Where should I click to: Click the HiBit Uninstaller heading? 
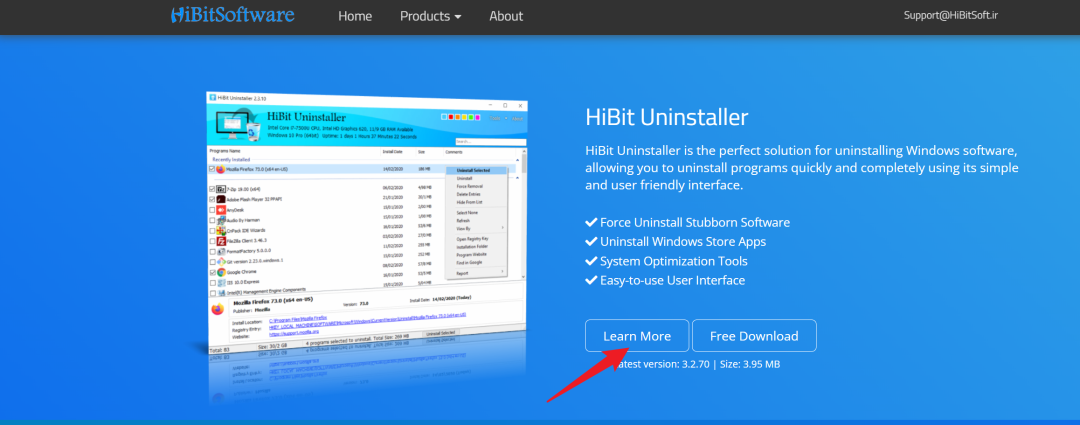pyautogui.click(x=667, y=116)
